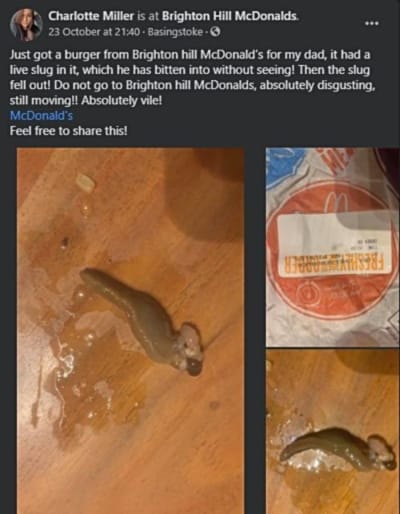Follow the blue McDonald's tagged page link
The image size is (400, 514).
pyautogui.click(x=41, y=115)
